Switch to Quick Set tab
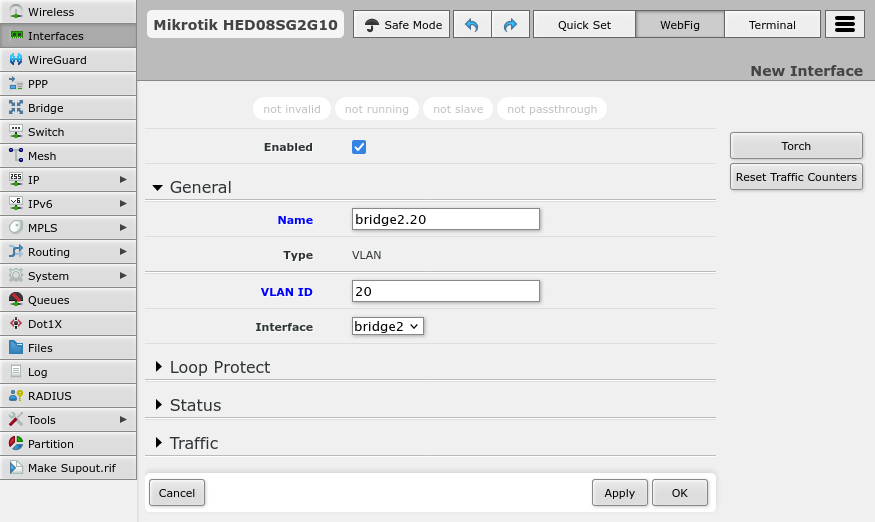875x522 pixels. pos(584,25)
